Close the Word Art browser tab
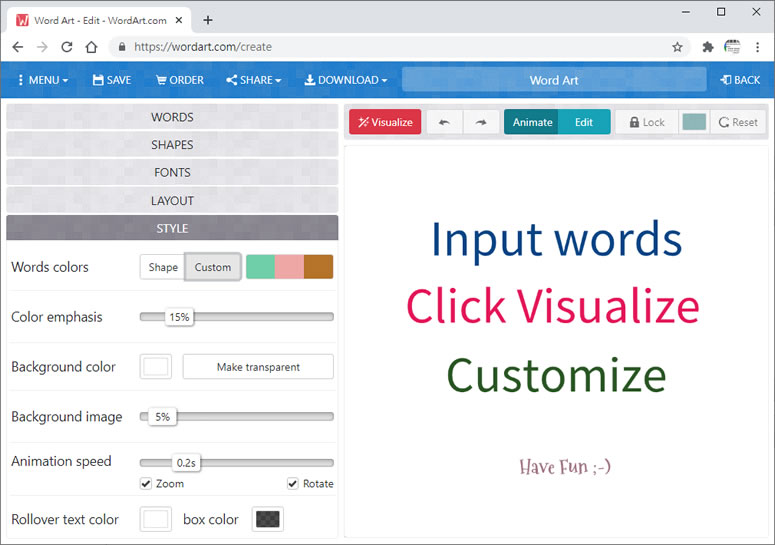 pos(179,20)
